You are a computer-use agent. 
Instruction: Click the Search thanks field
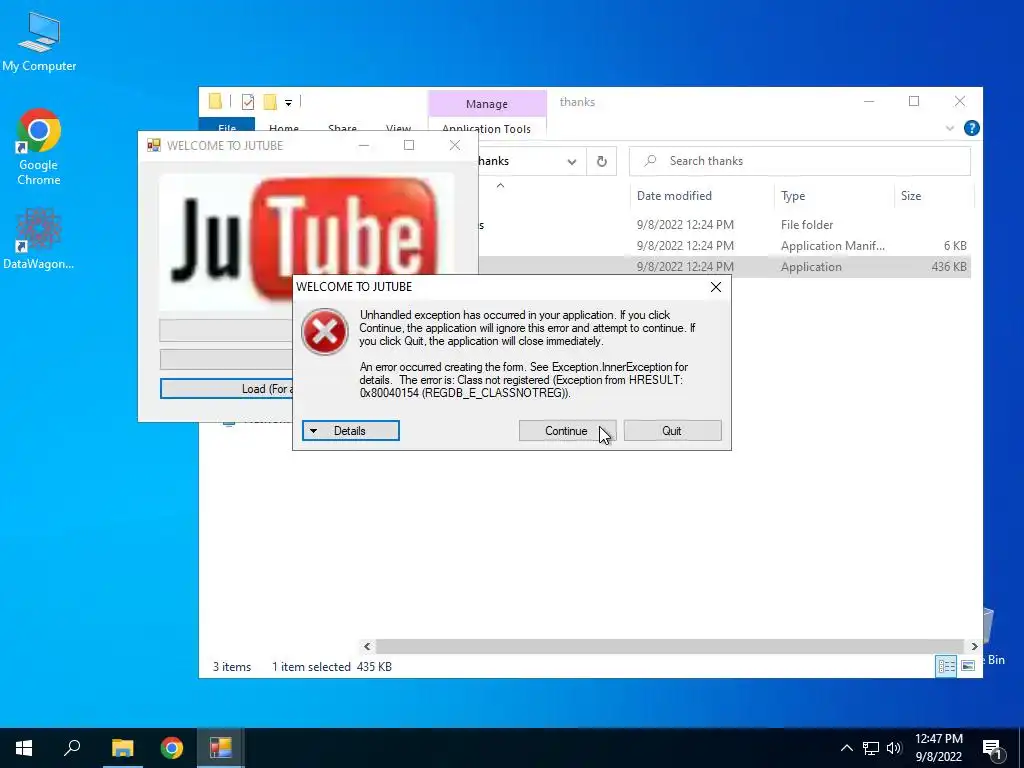pos(799,161)
